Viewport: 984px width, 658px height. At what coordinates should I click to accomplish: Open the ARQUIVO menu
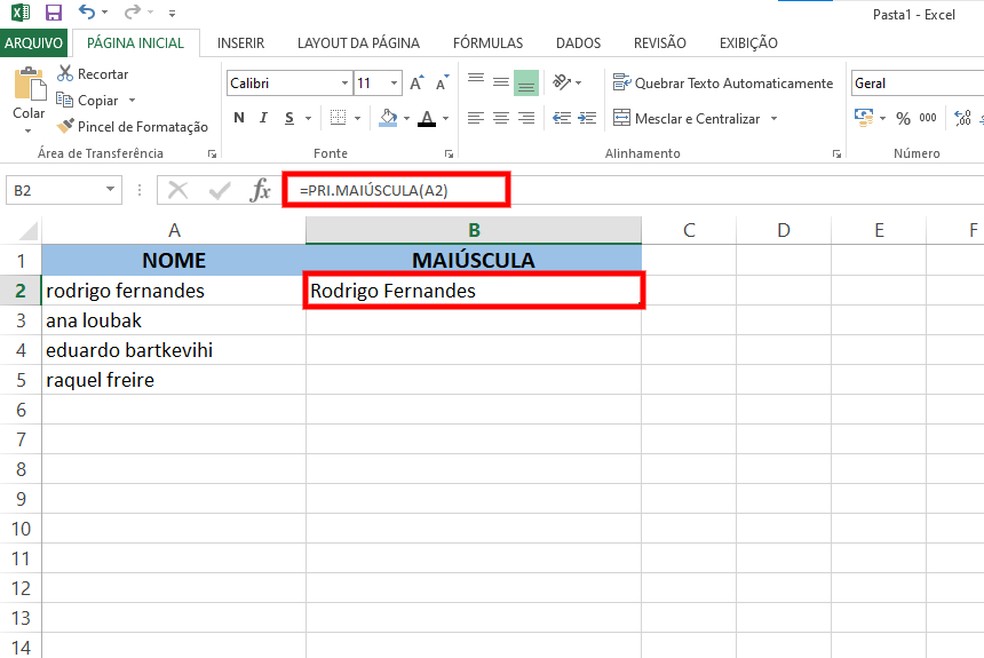click(34, 43)
